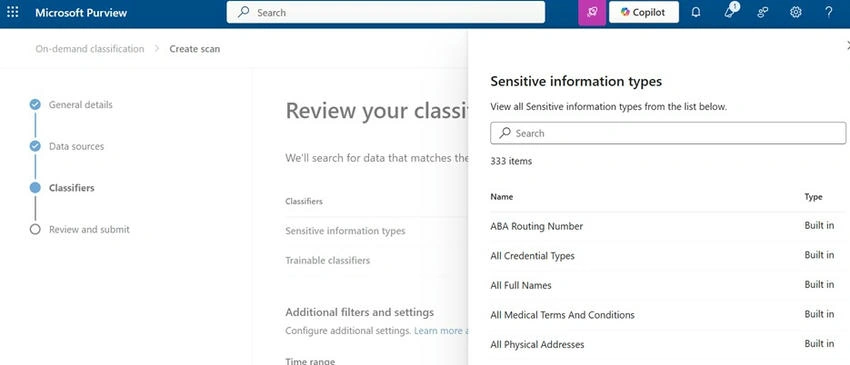
Task: Open the app launcher waffle icon
Action: (12, 12)
